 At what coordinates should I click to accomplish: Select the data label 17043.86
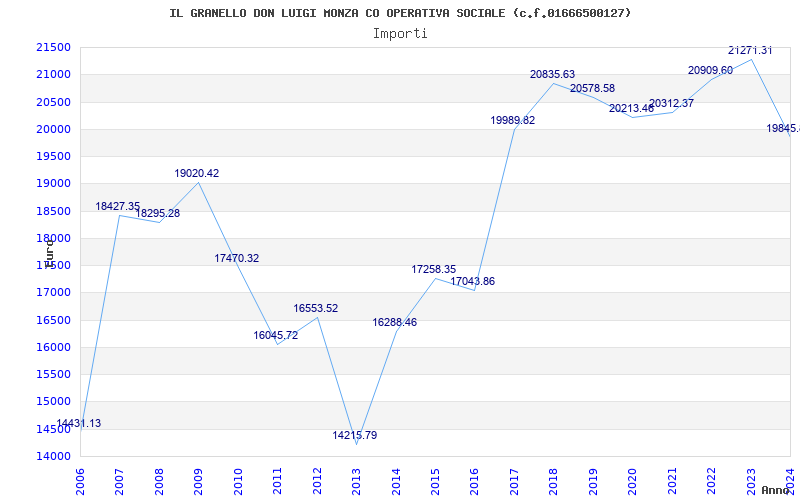[x=472, y=282]
